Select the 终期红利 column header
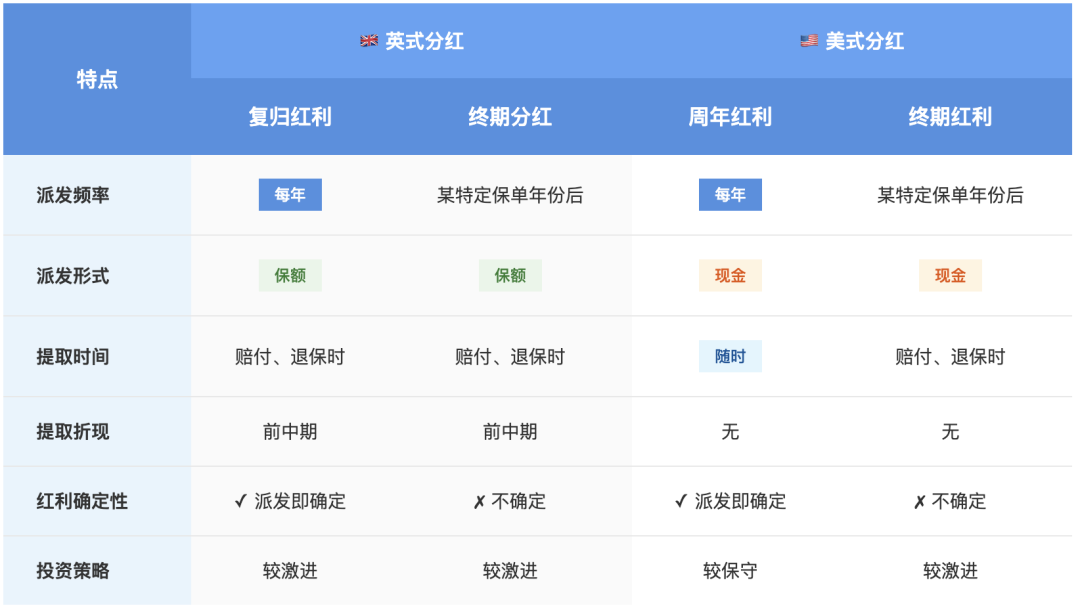 tap(950, 117)
